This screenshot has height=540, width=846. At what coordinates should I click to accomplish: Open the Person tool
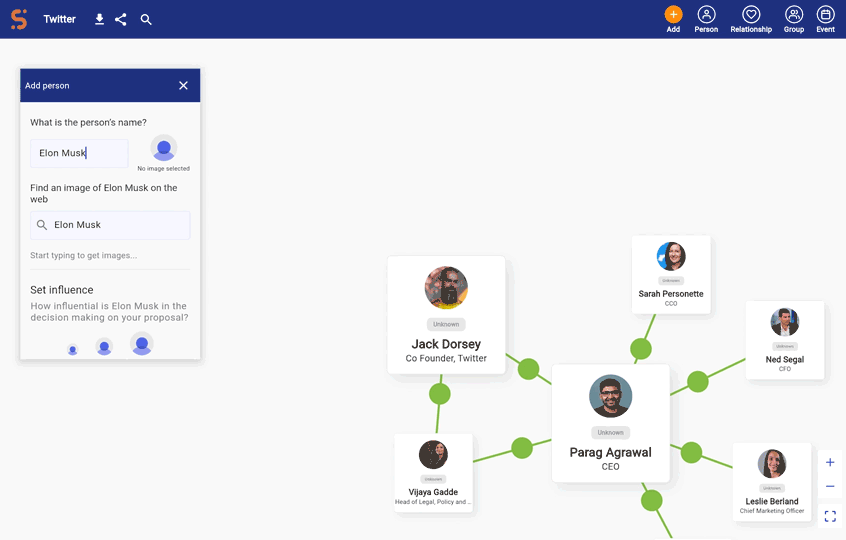(706, 19)
